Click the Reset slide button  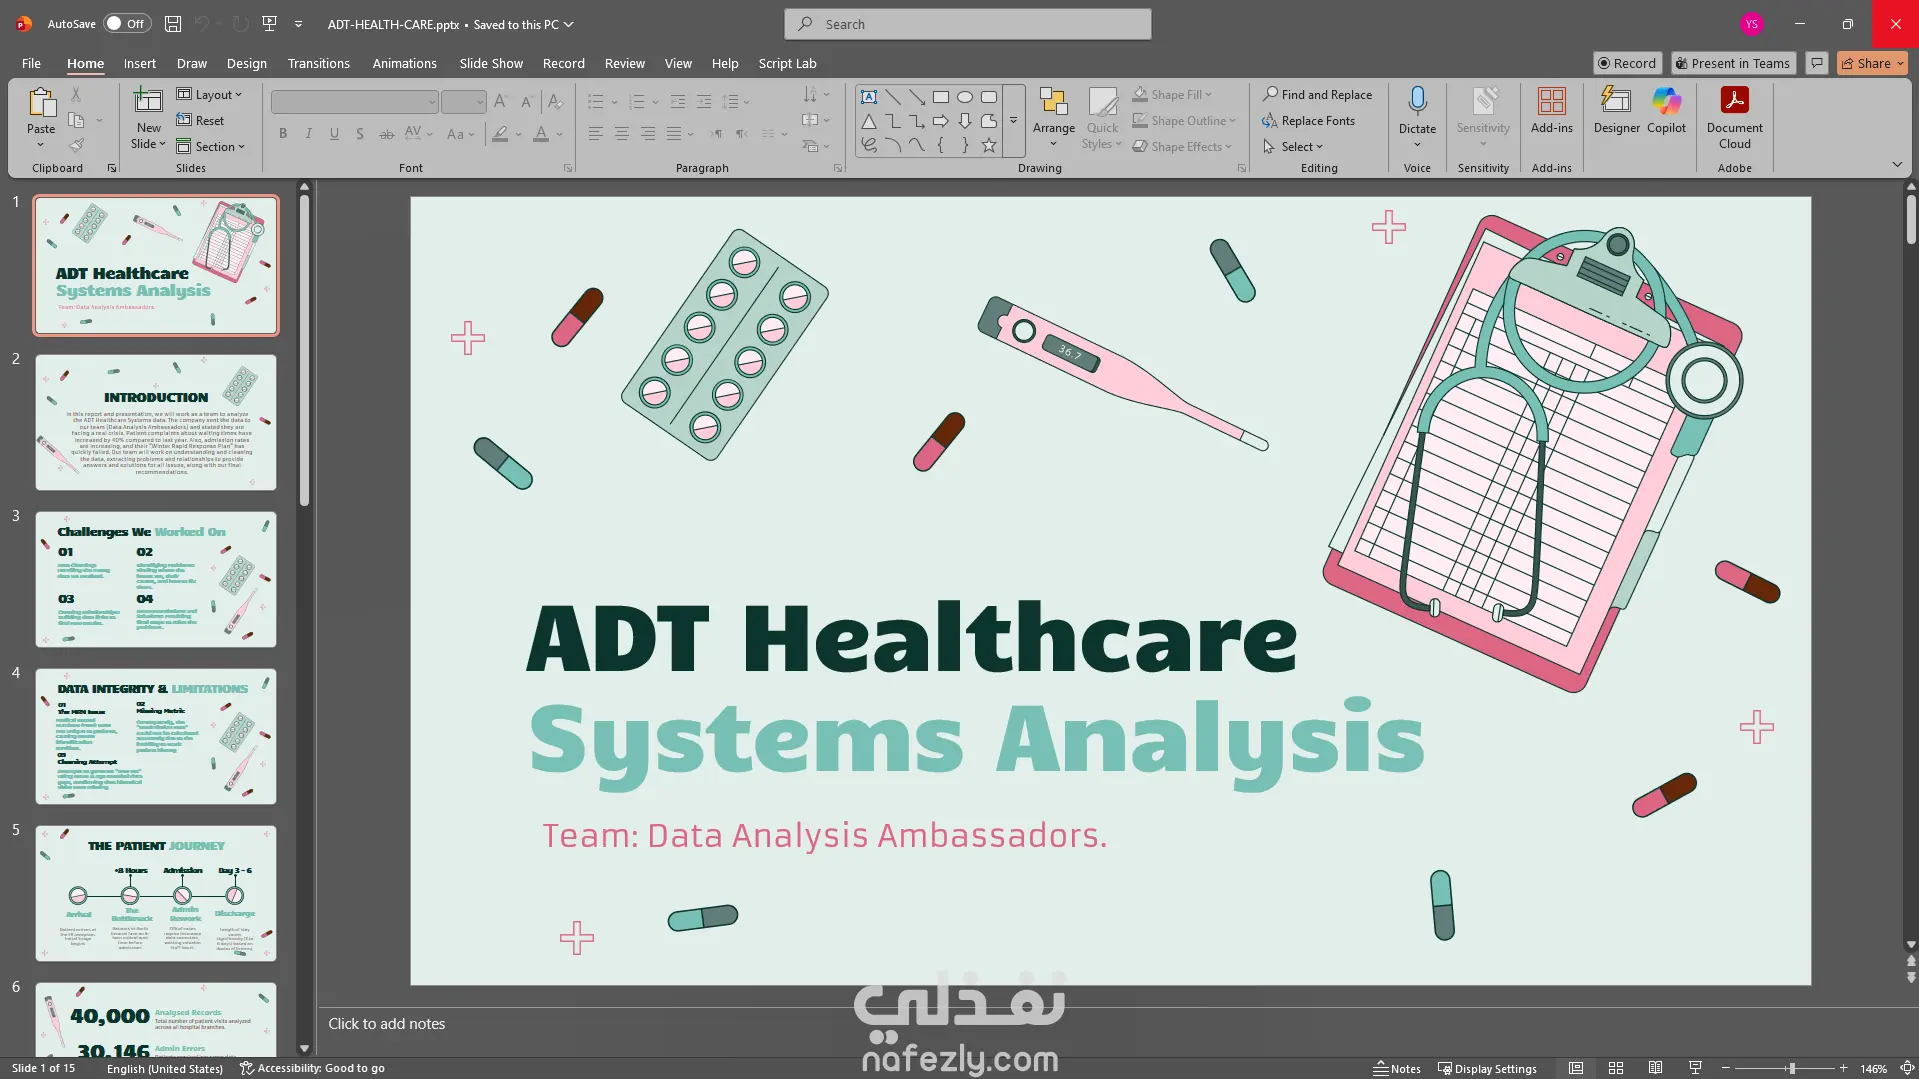pos(200,120)
